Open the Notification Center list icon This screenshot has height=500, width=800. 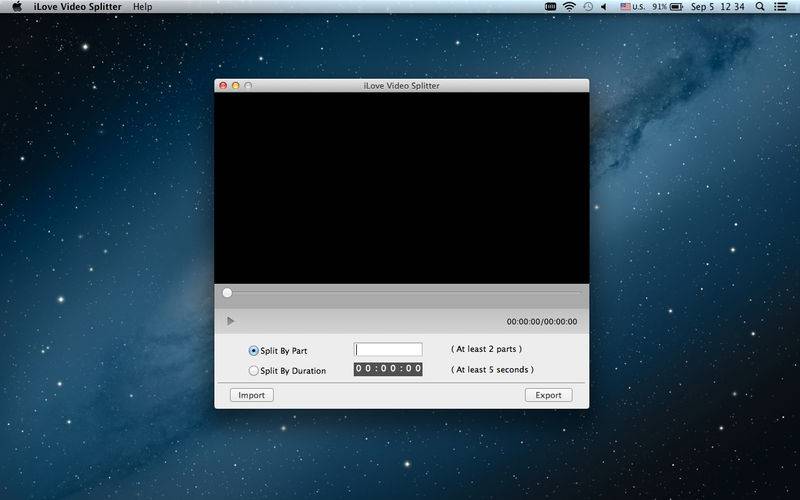780,7
